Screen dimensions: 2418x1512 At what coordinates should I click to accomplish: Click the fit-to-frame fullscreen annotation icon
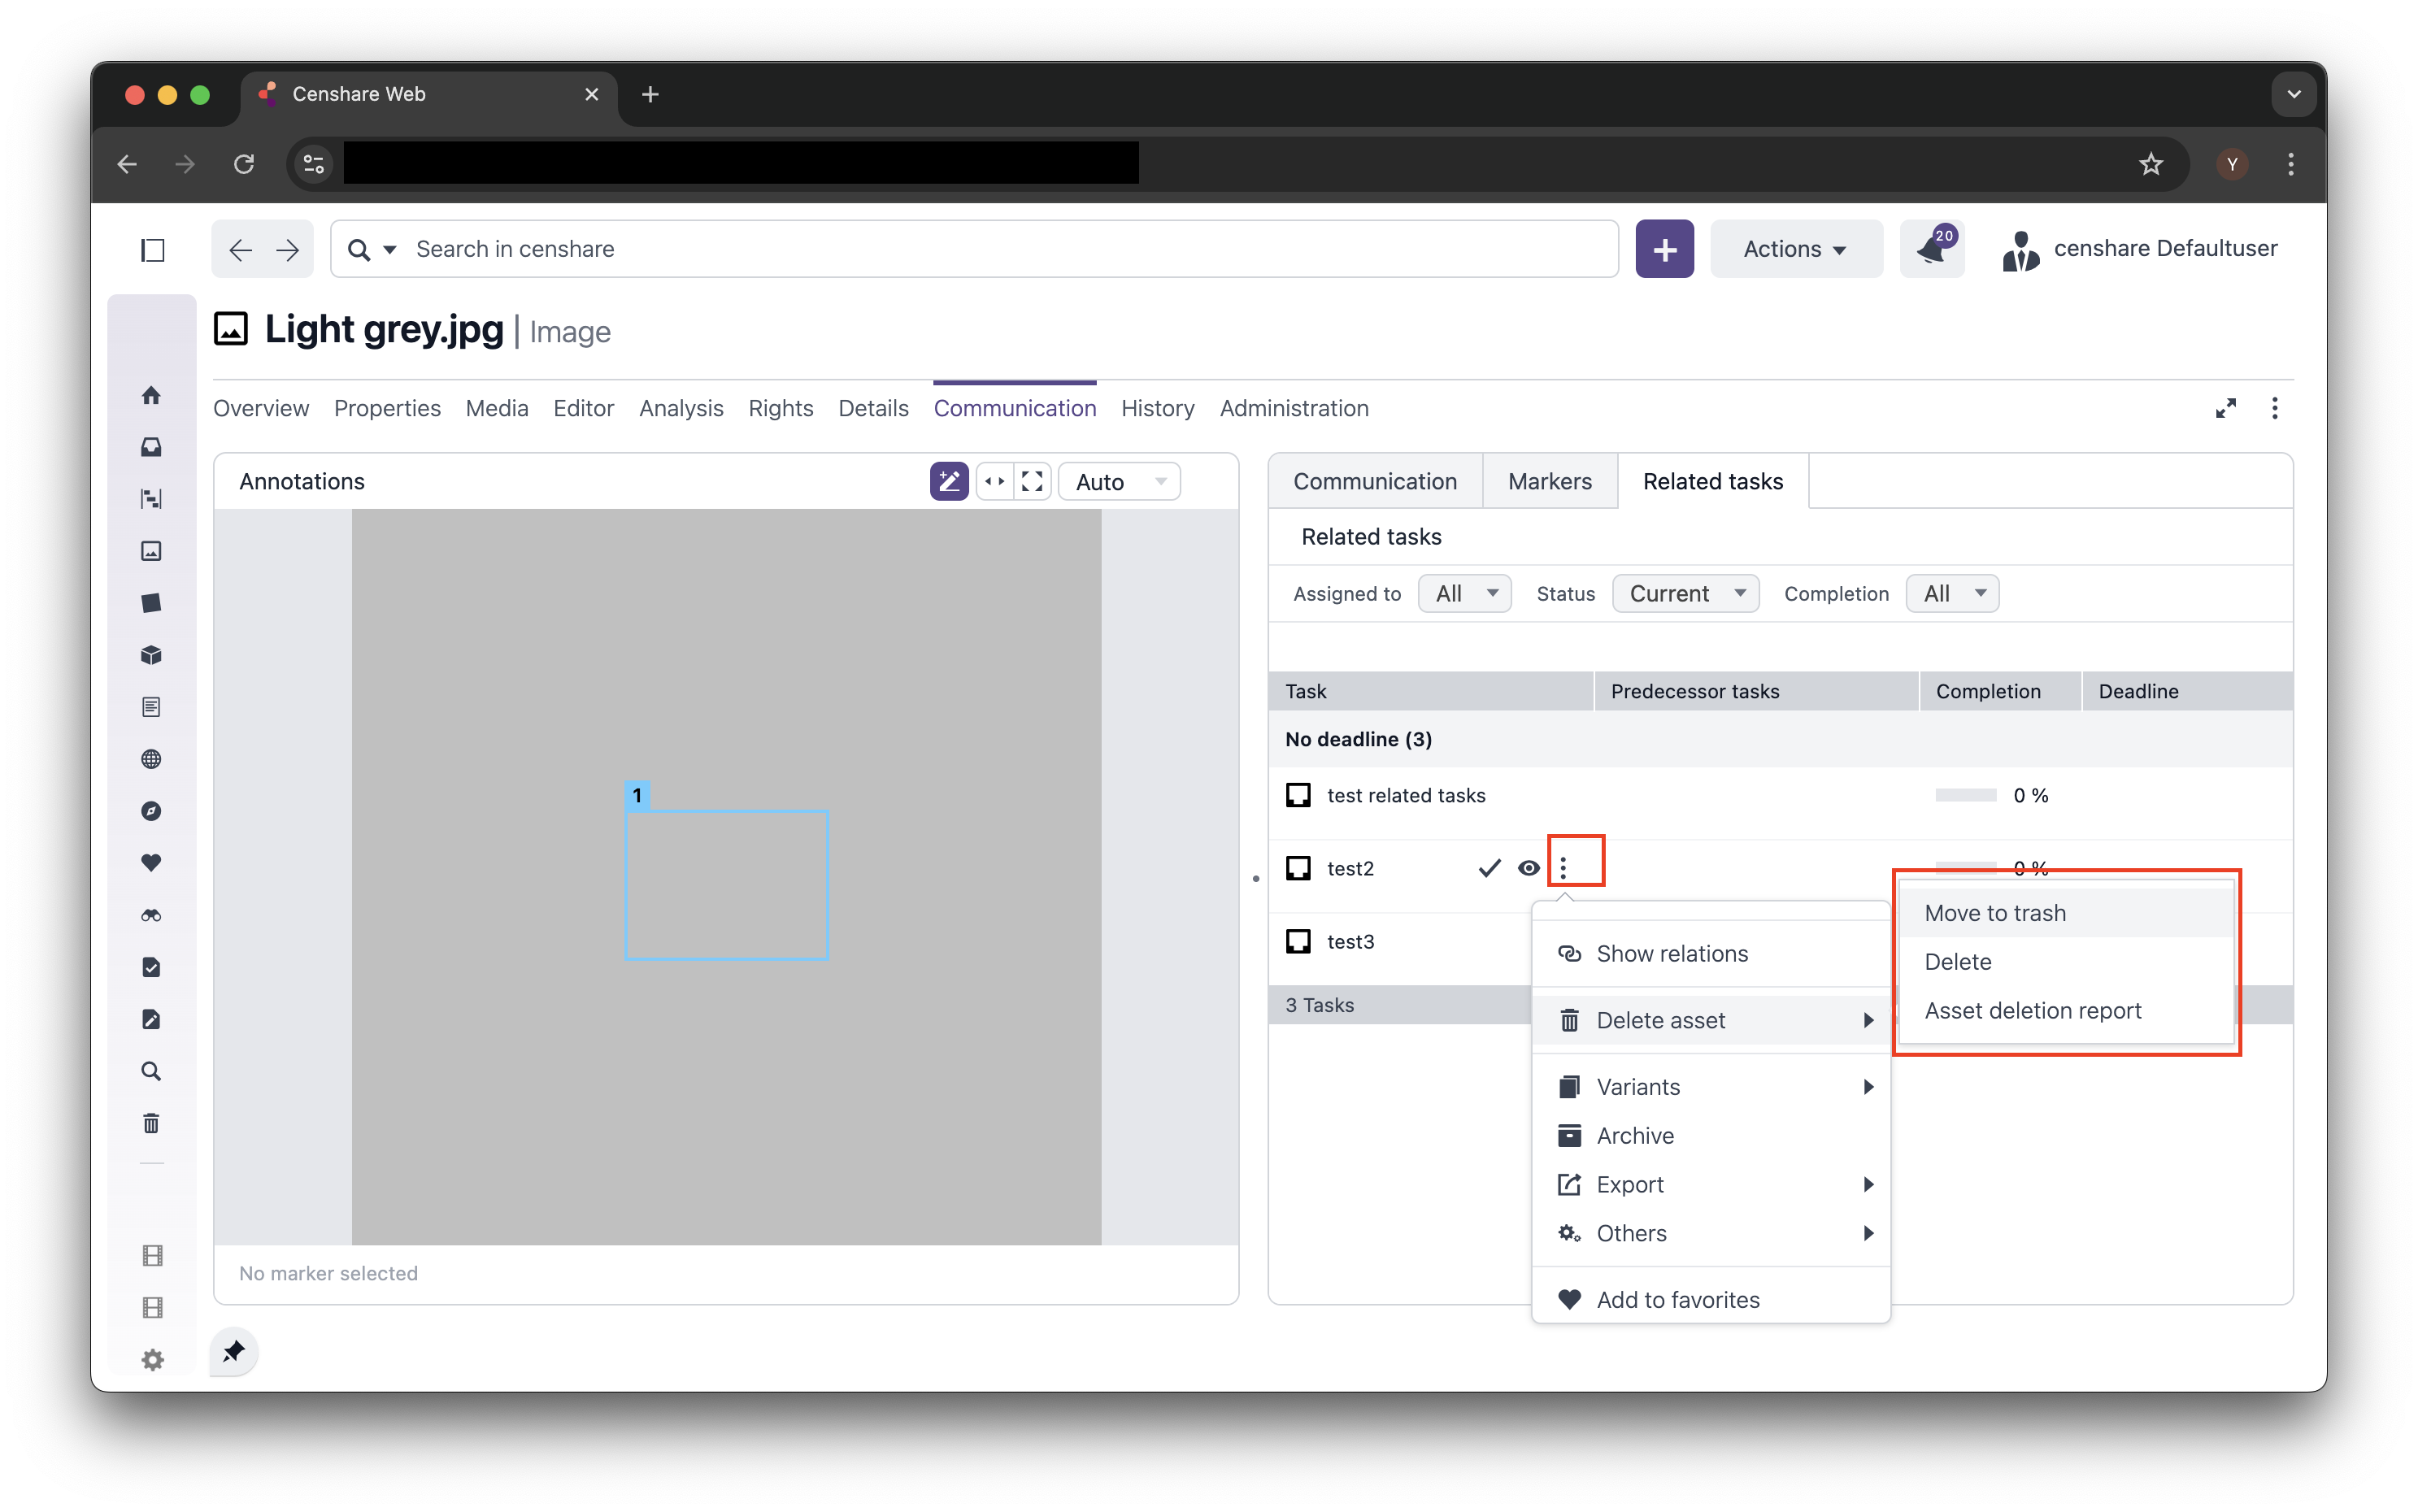1032,481
